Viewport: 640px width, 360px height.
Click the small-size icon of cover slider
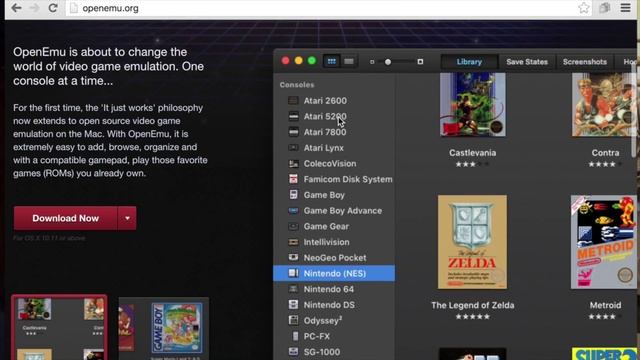coord(372,62)
